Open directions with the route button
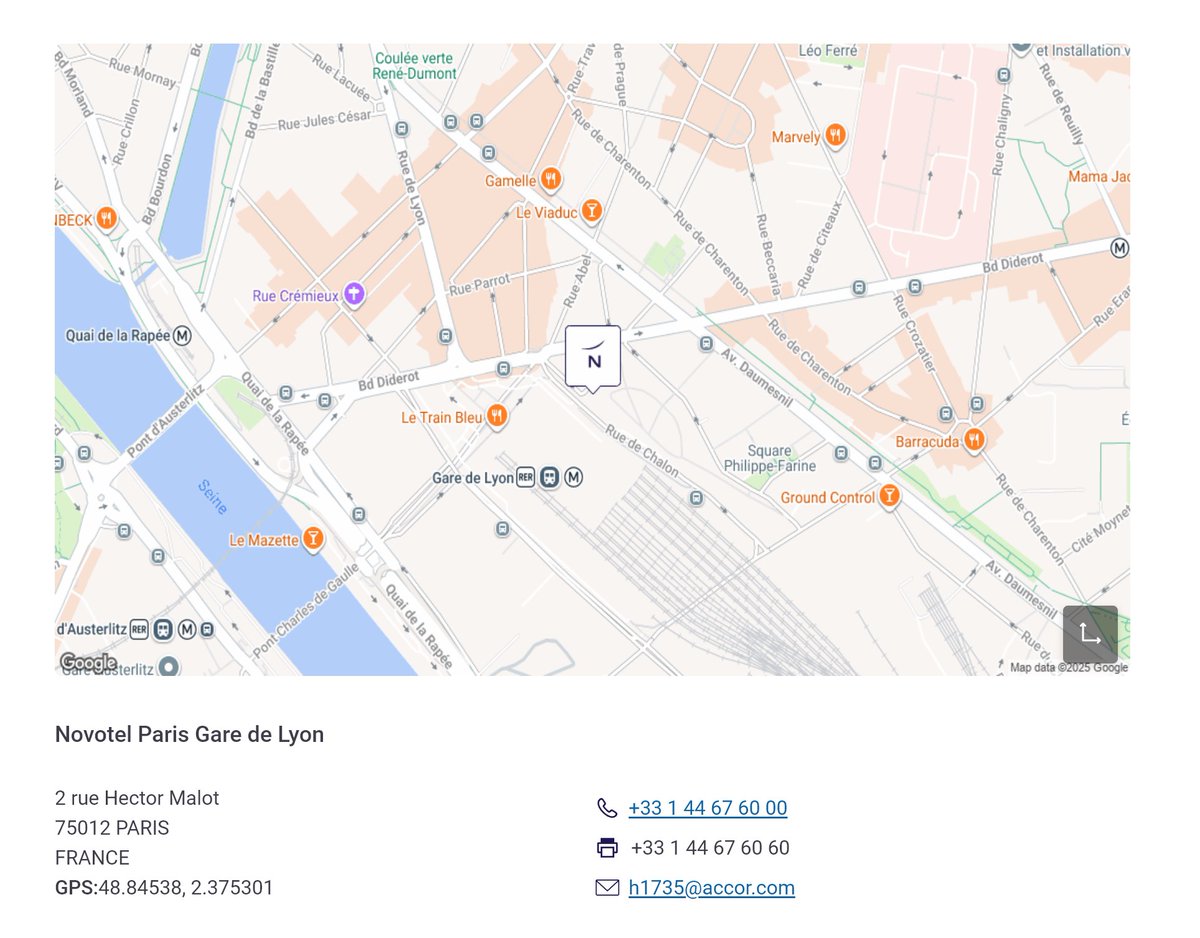The width and height of the screenshot is (1200, 938). 1090,633
